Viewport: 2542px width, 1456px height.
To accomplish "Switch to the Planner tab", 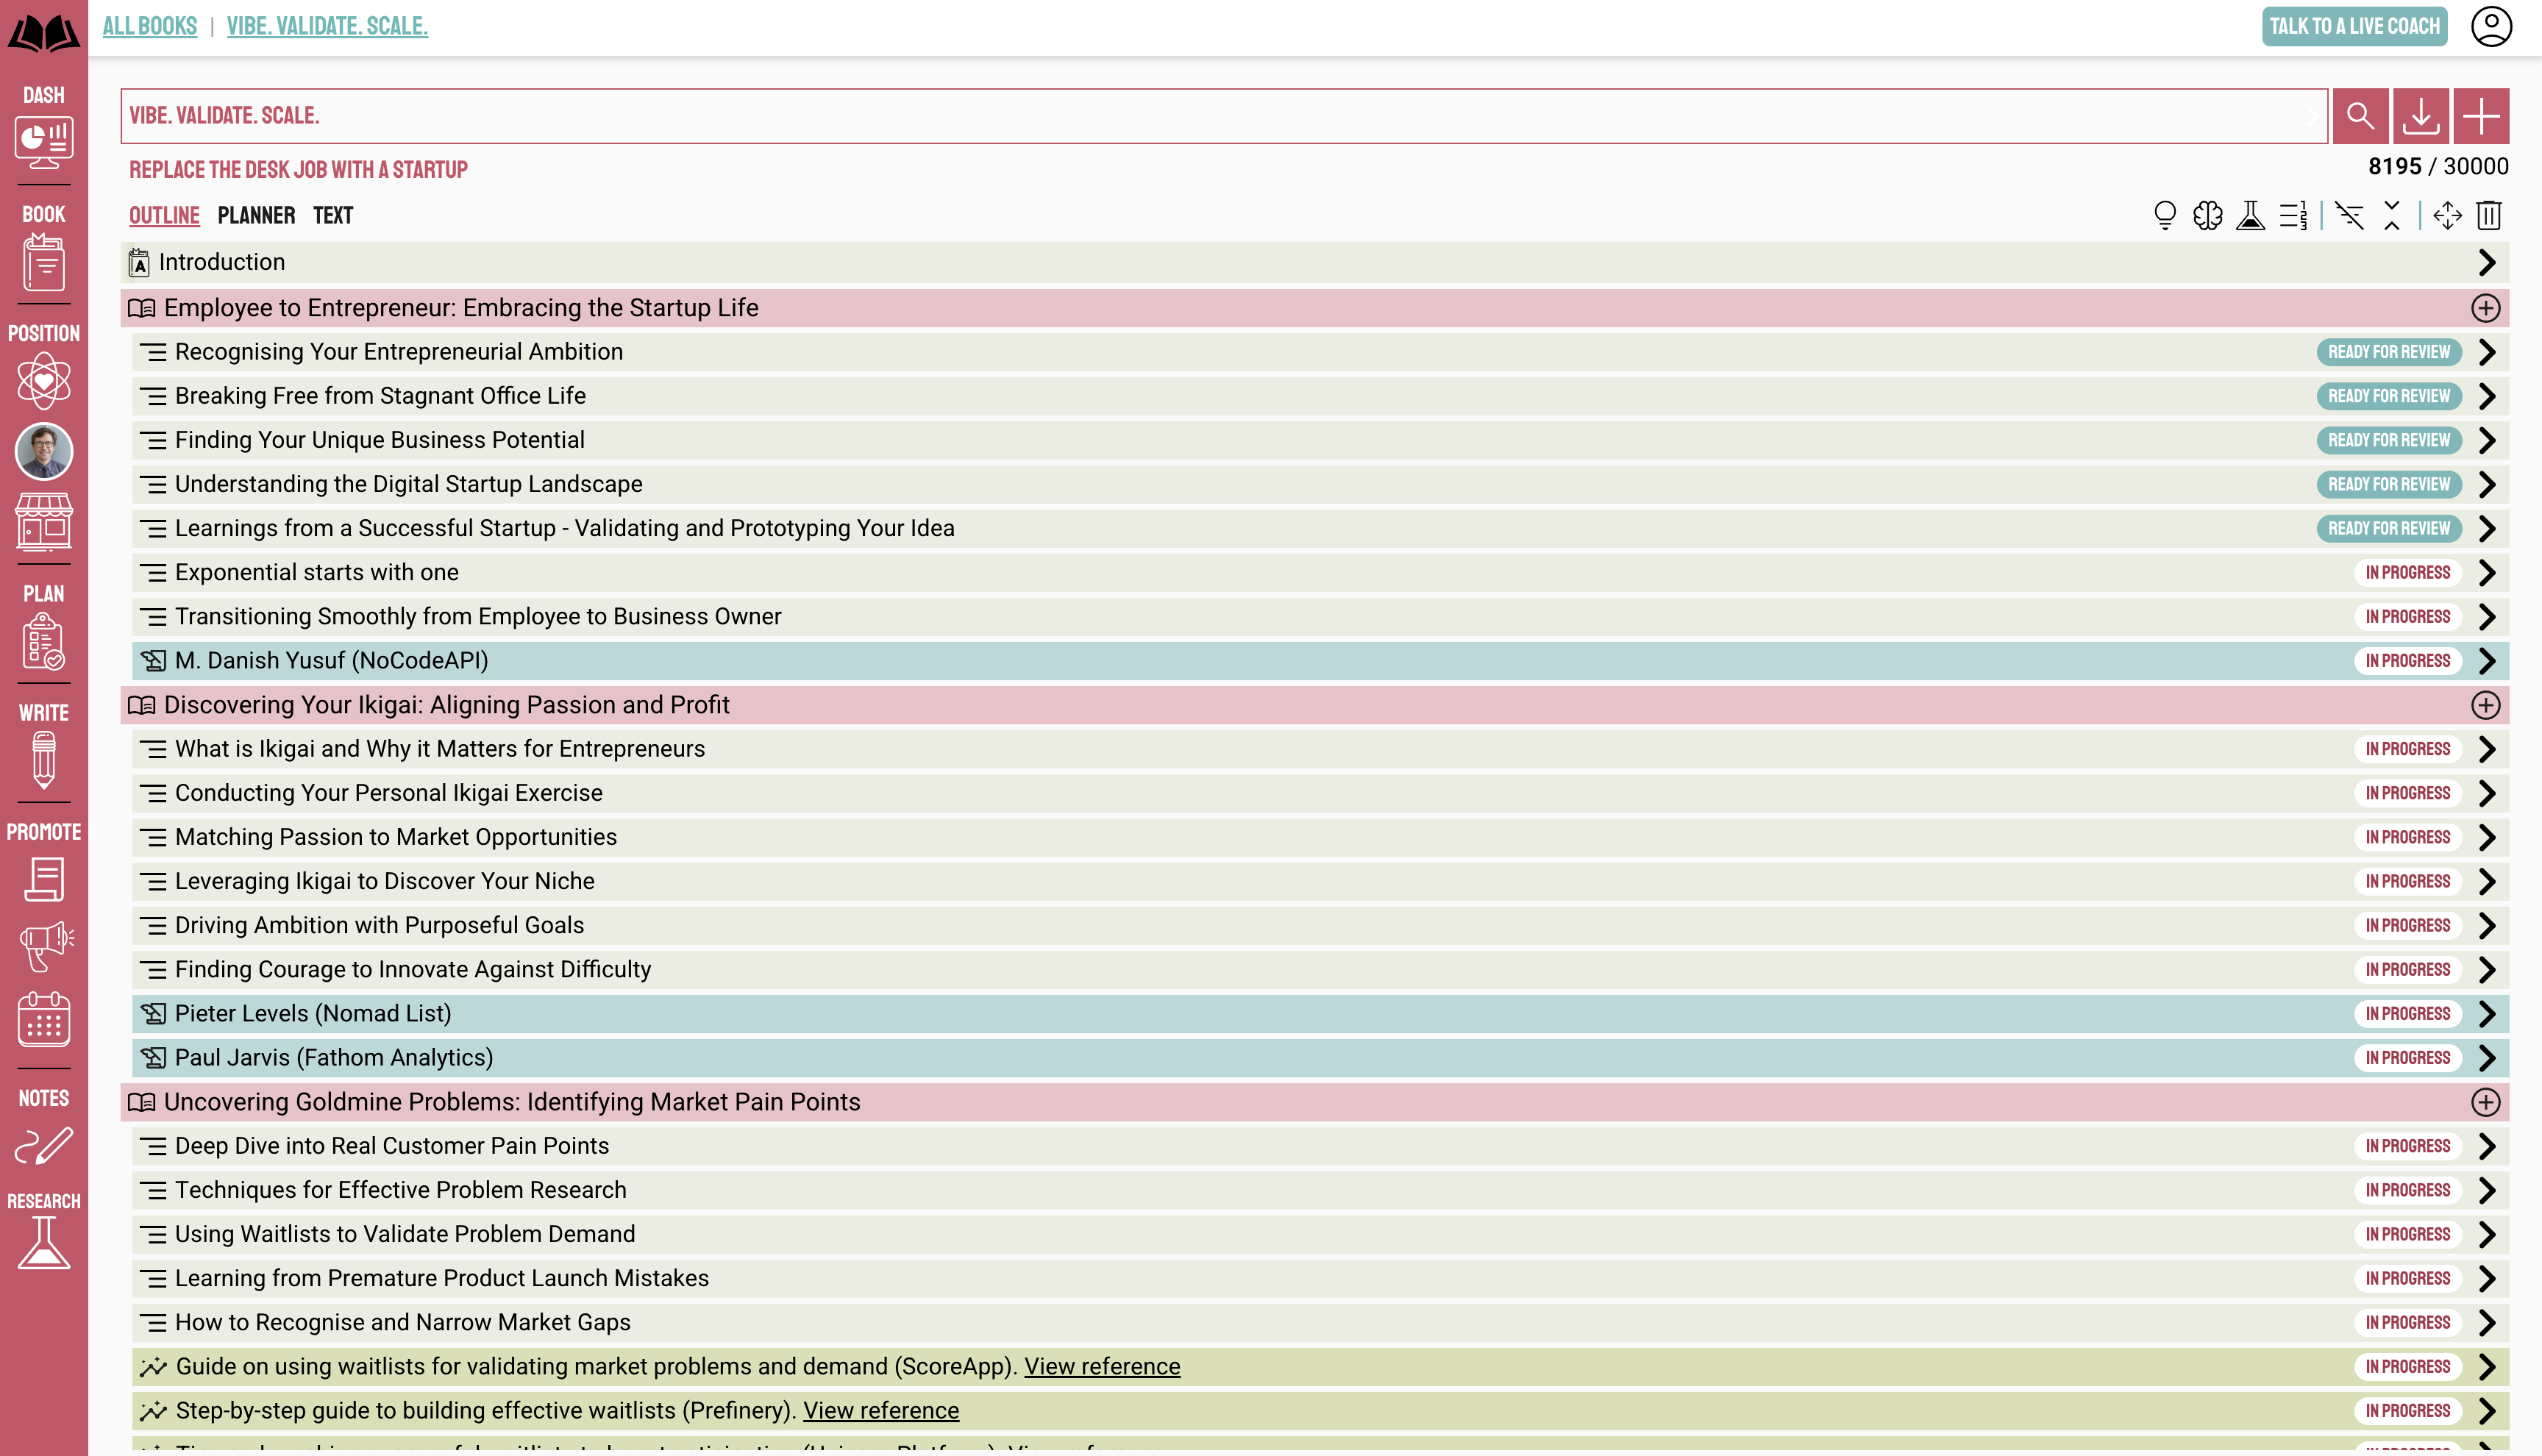I will [x=256, y=215].
